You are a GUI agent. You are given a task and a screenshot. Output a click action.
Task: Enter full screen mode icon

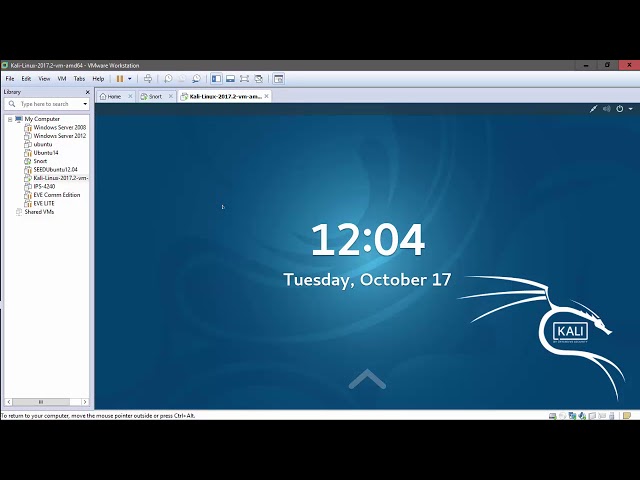[244, 79]
